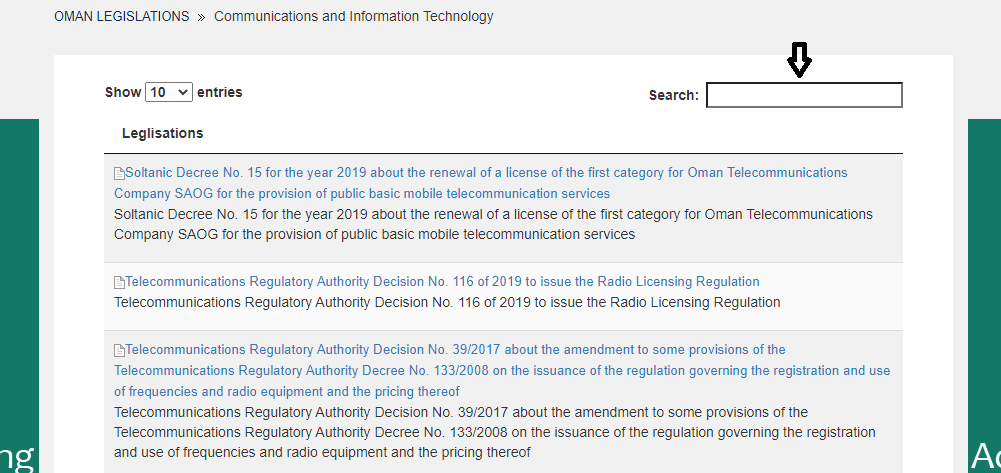Screen dimensions: 1001x473
Task: Click the down arrow above the search box
Action: (799, 61)
